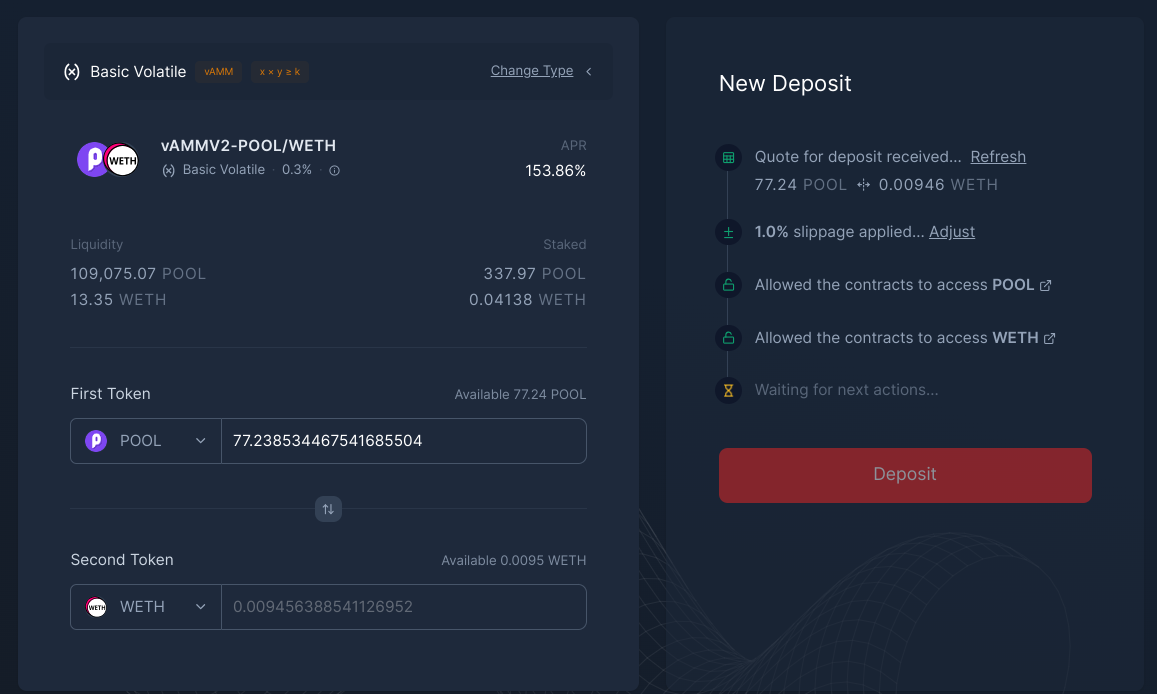Click the New Deposit heading

click(785, 83)
